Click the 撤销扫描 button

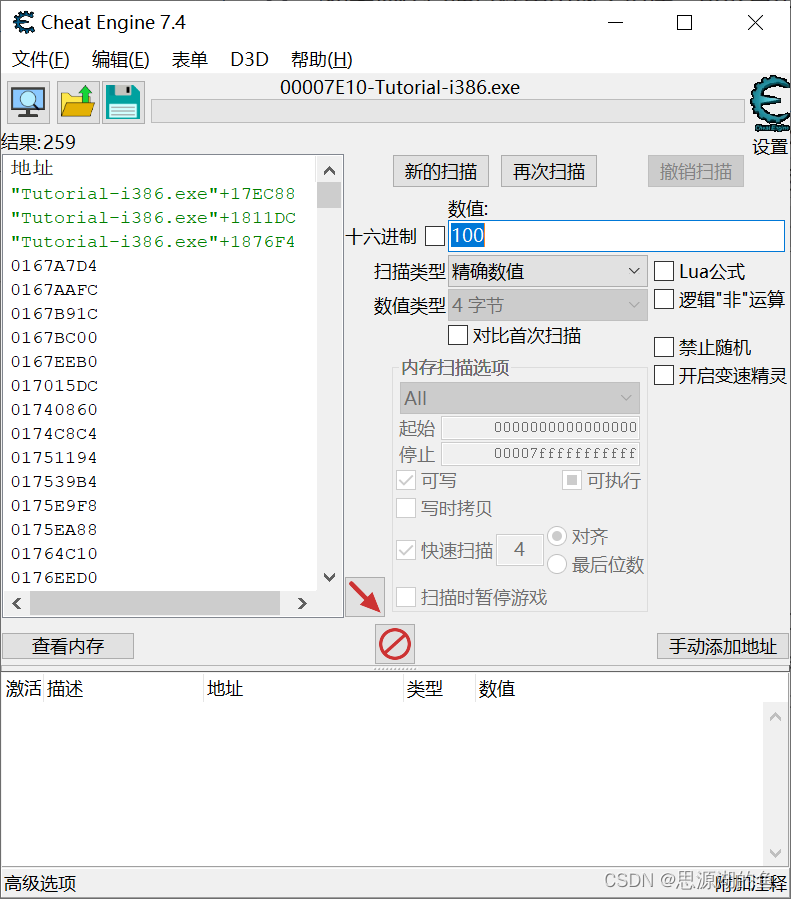(x=696, y=171)
